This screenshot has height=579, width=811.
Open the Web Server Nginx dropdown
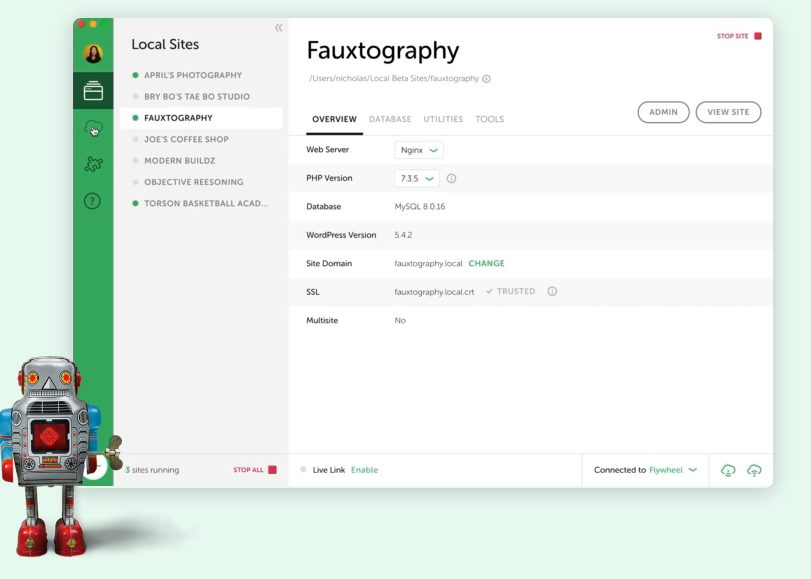click(419, 150)
